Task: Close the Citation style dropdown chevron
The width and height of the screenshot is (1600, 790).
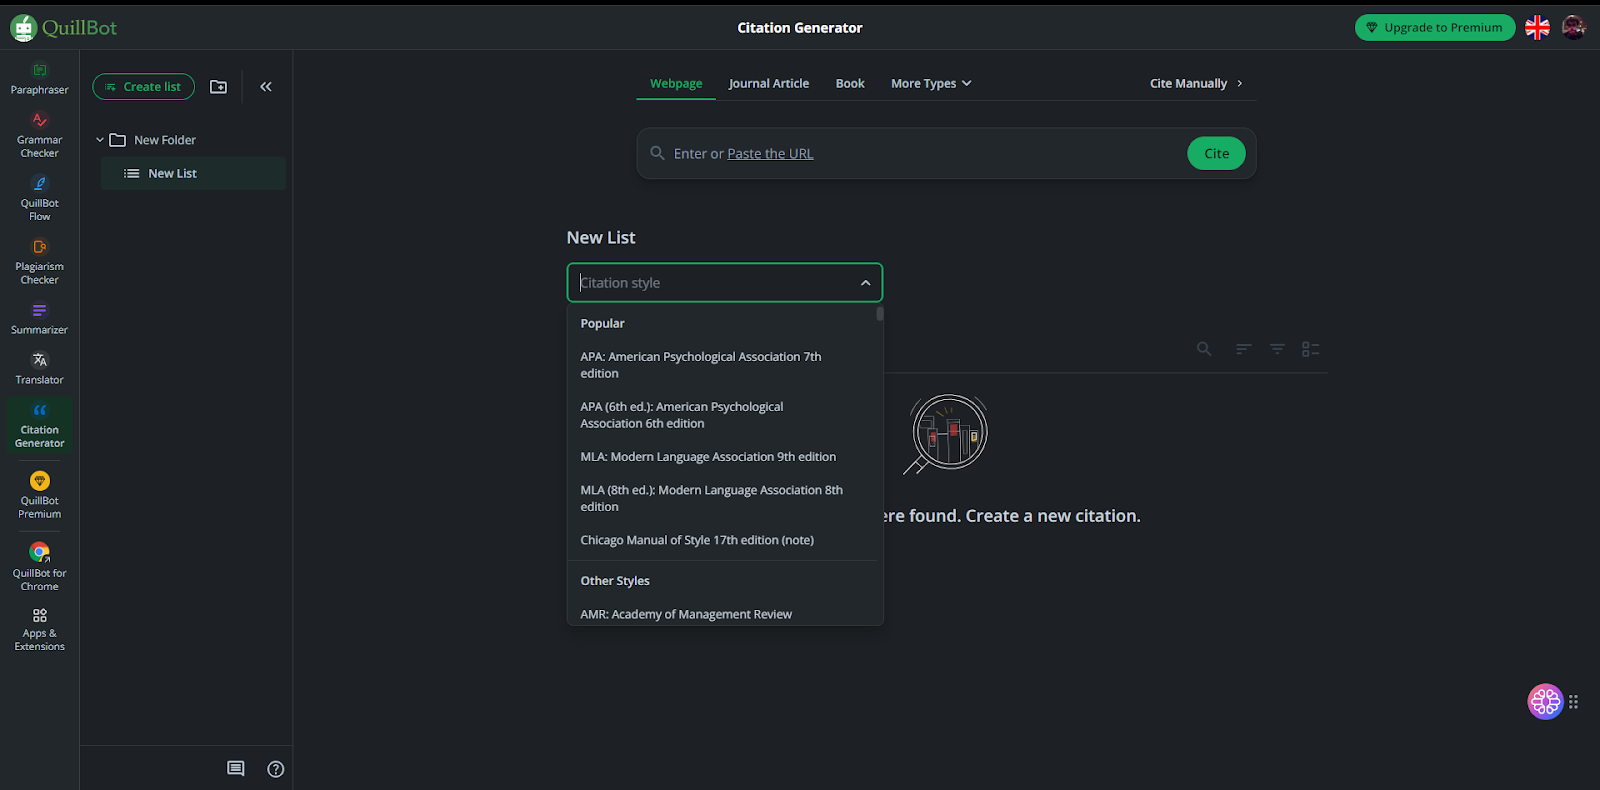Action: point(866,283)
